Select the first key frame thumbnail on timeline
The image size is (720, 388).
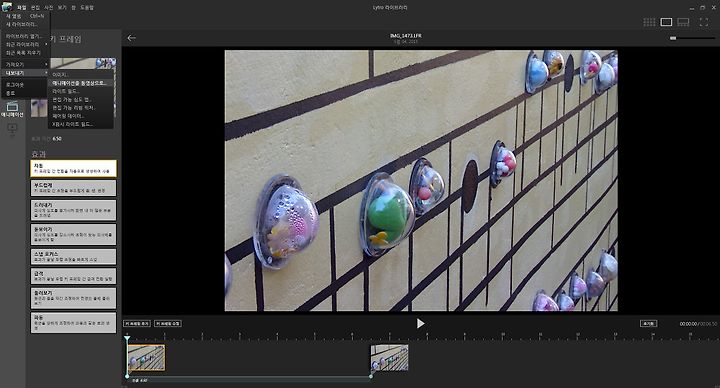point(146,358)
